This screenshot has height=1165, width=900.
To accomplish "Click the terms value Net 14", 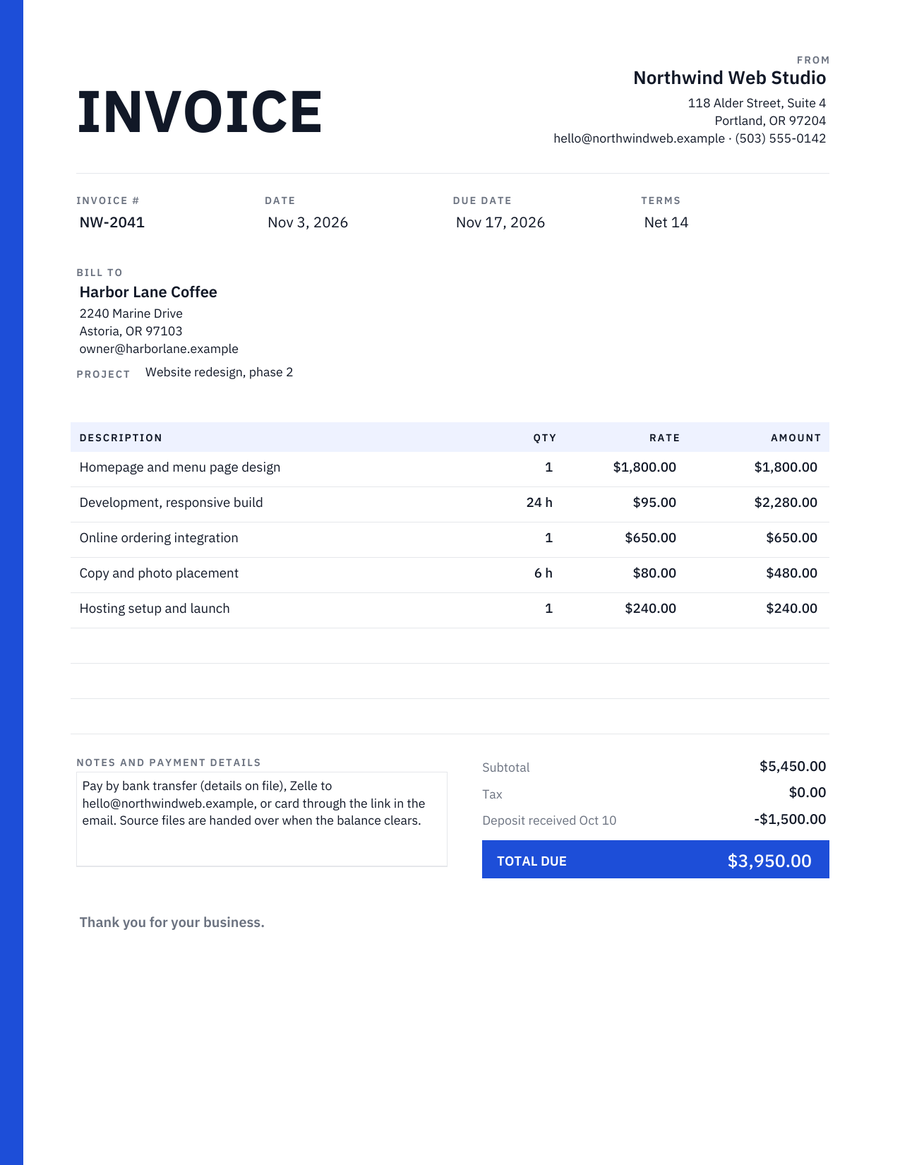I will point(666,222).
